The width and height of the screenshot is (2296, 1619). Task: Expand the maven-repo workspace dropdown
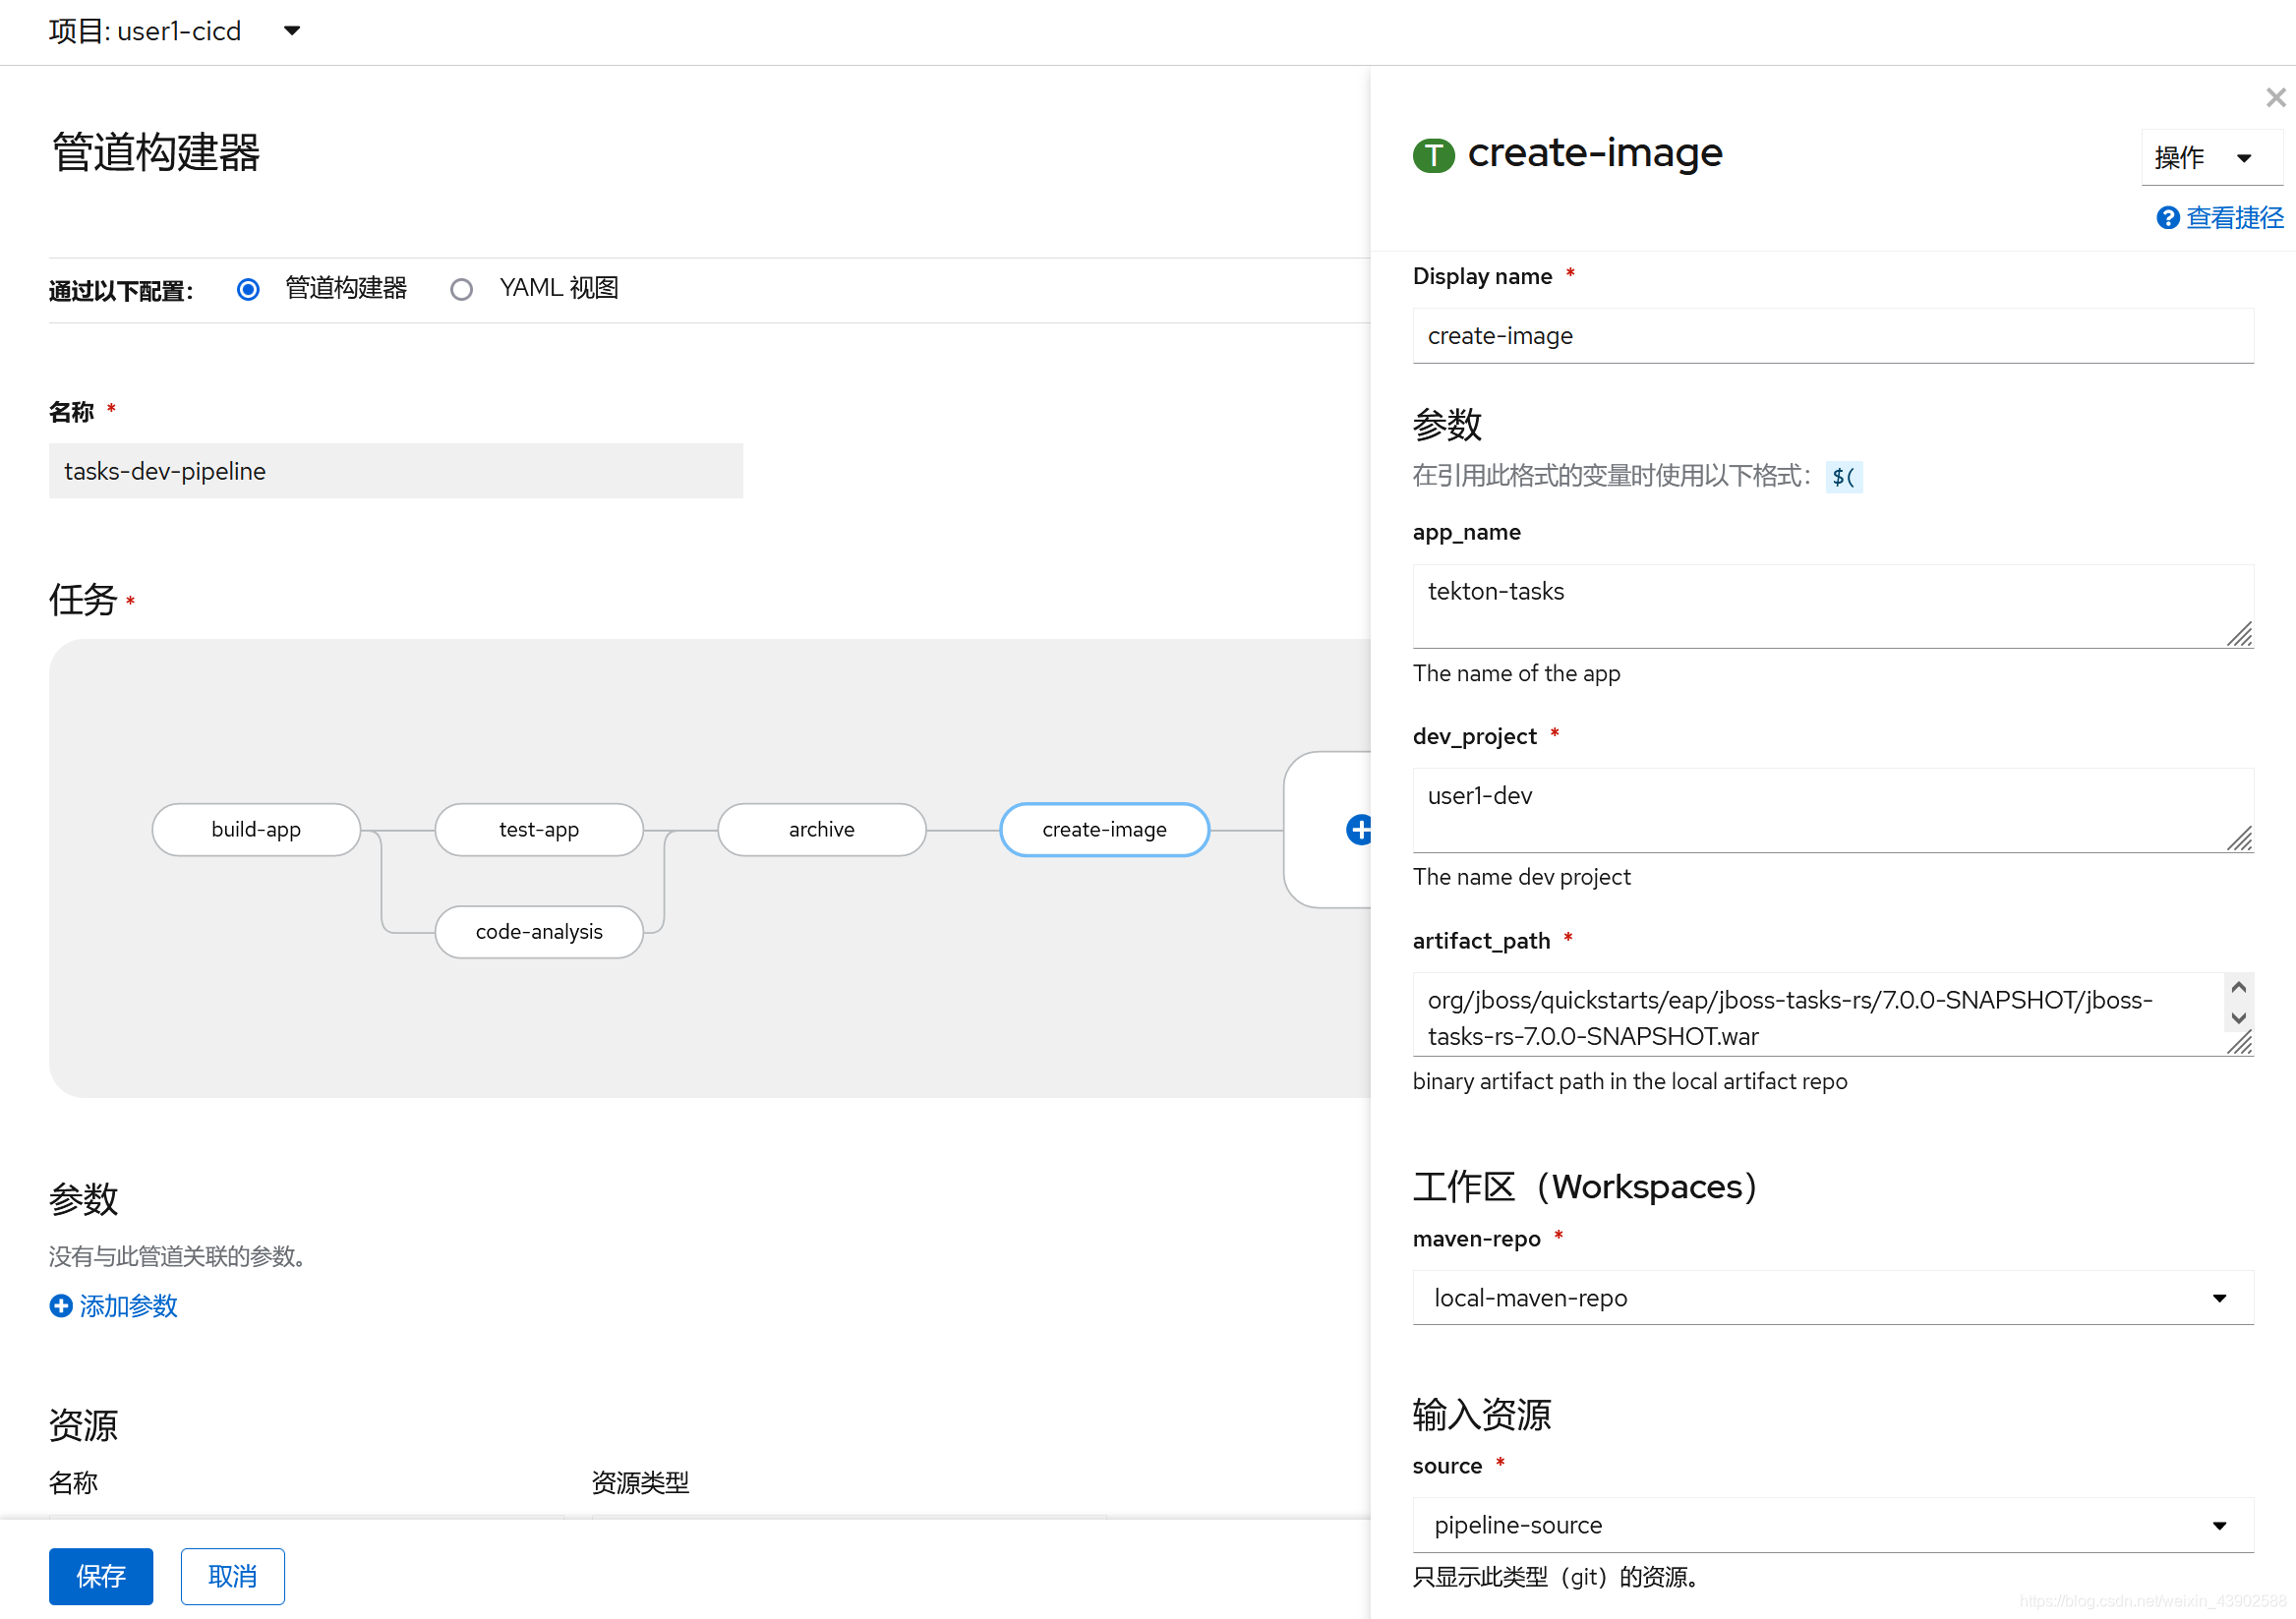pos(1832,1297)
